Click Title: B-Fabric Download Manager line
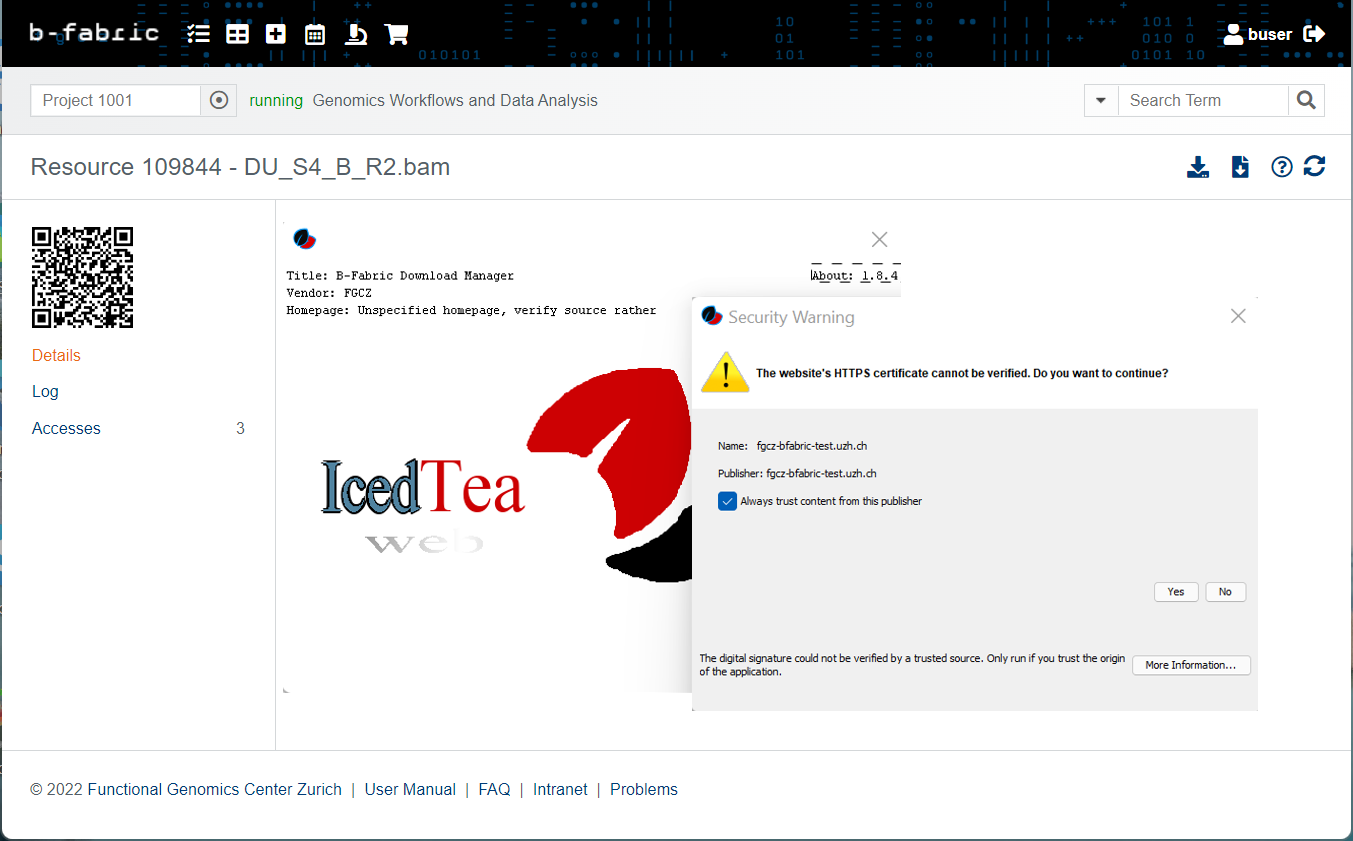Image resolution: width=1353 pixels, height=841 pixels. [400, 276]
